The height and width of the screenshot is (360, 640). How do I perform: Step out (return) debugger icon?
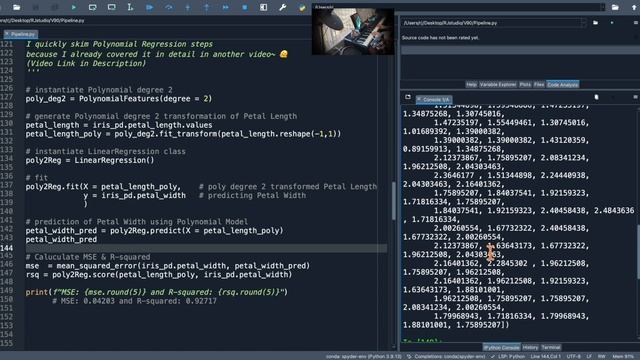point(207,7)
